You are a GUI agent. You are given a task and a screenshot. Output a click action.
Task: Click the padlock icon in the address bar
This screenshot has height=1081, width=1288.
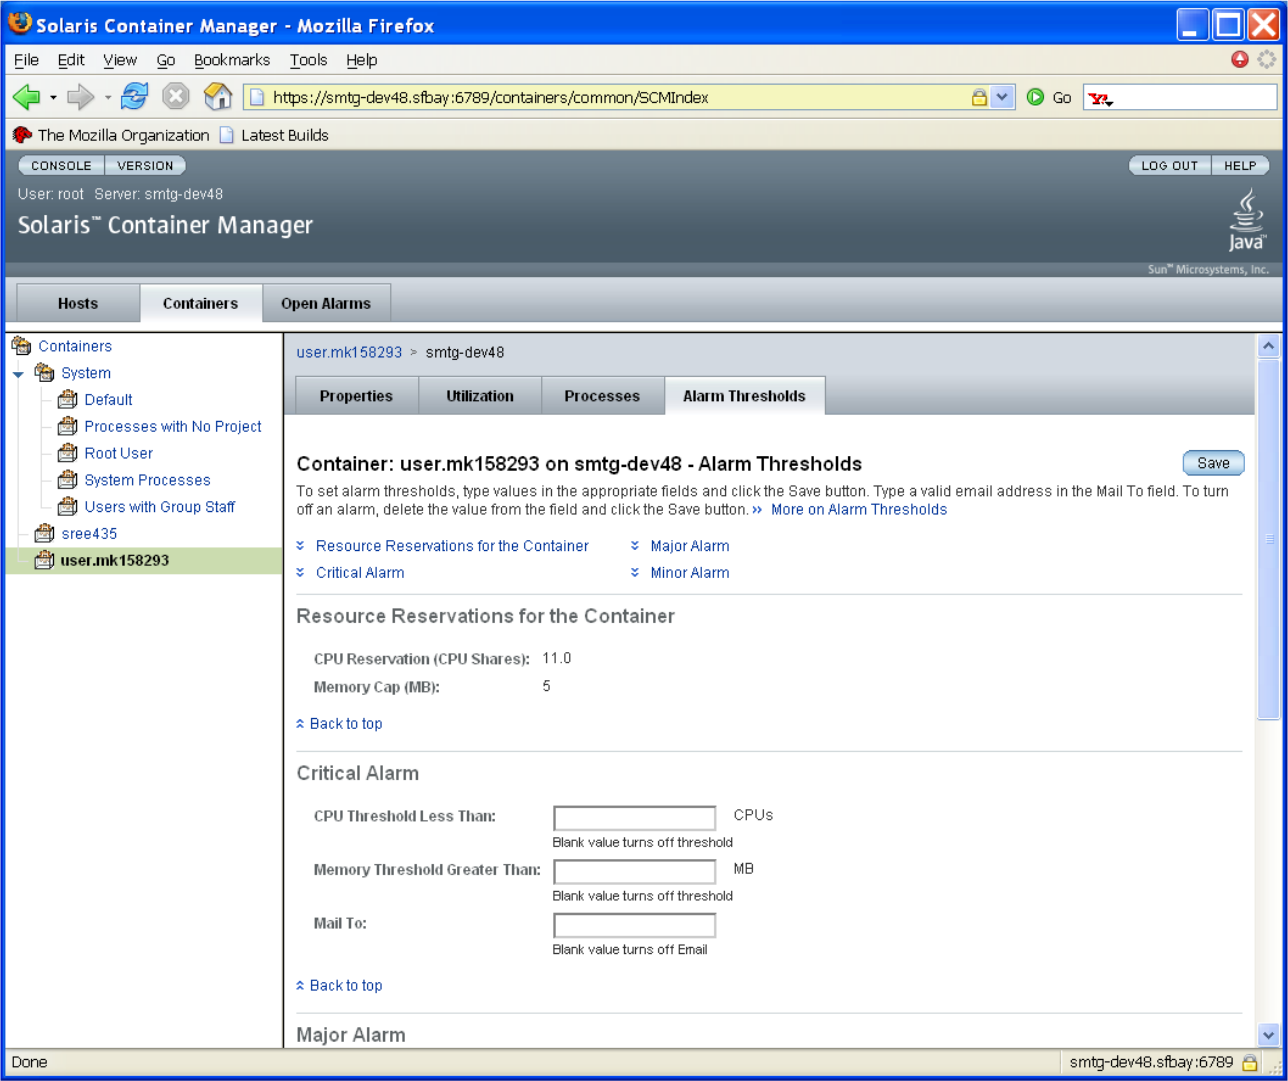(x=979, y=97)
